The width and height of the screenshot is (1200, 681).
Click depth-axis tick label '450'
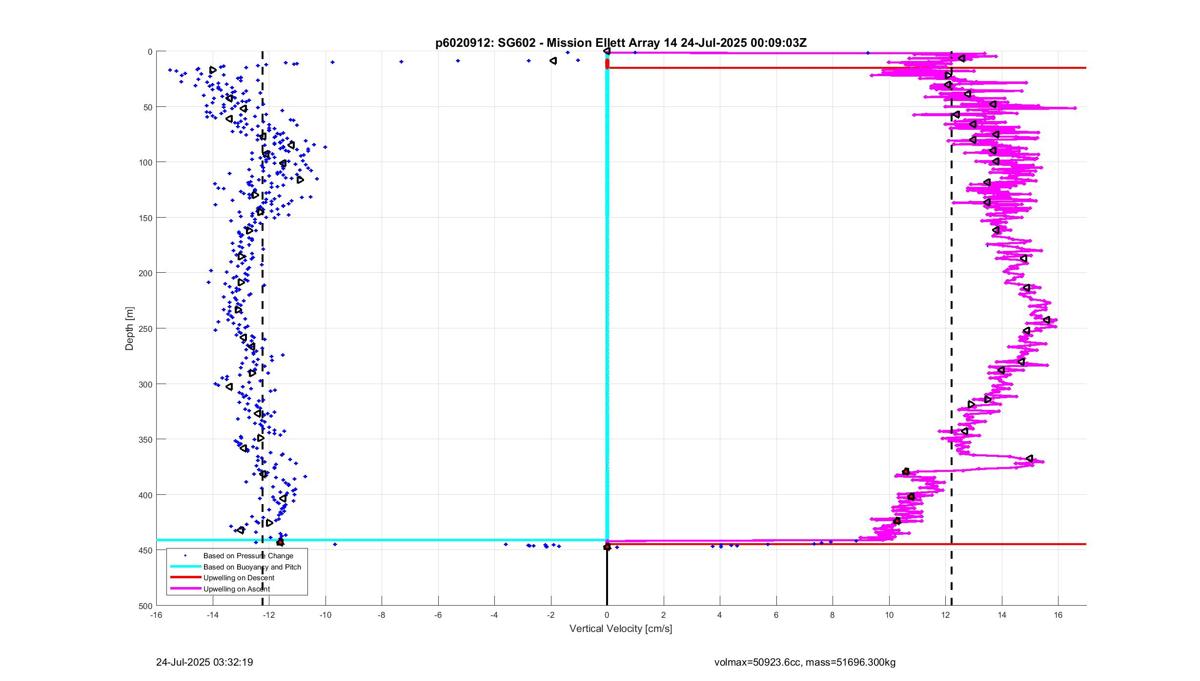[x=144, y=550]
